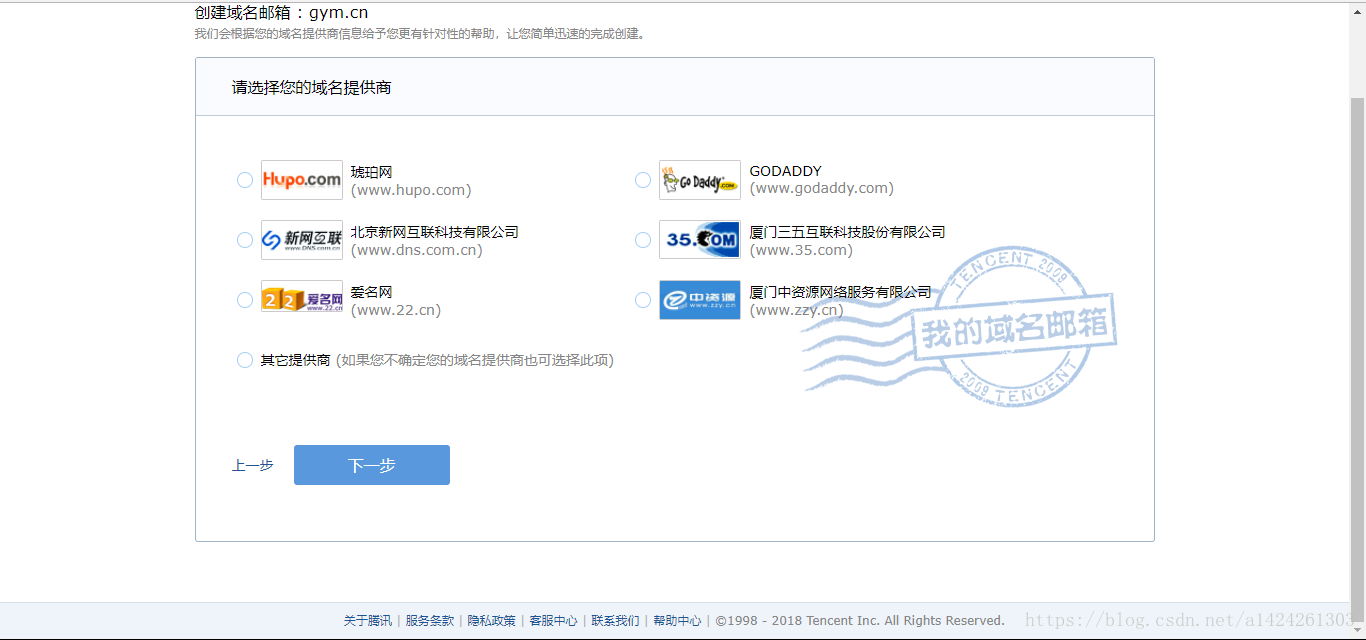The width and height of the screenshot is (1366, 640).
Task: Select 厦门中资源网络服务有限公司 radio button
Action: point(643,300)
